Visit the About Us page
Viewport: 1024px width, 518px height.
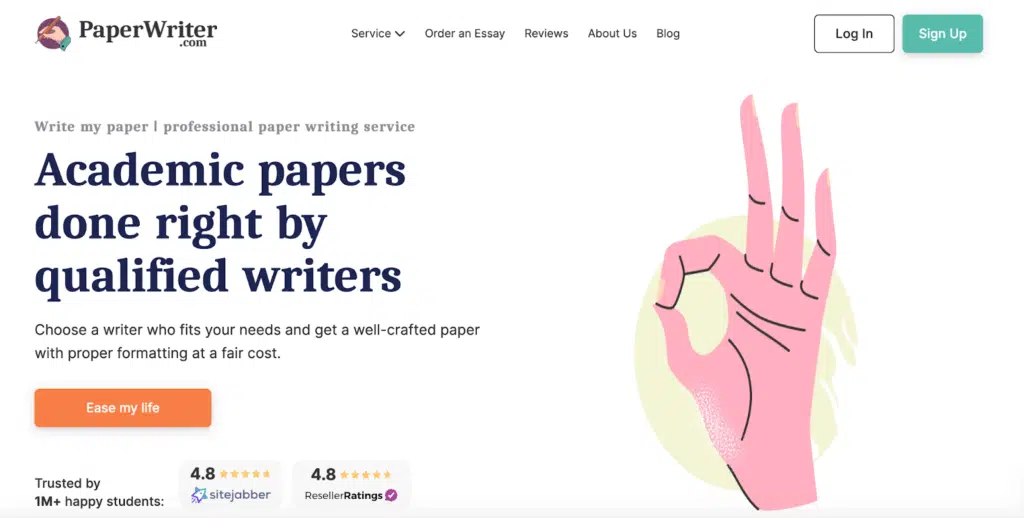[x=612, y=33]
